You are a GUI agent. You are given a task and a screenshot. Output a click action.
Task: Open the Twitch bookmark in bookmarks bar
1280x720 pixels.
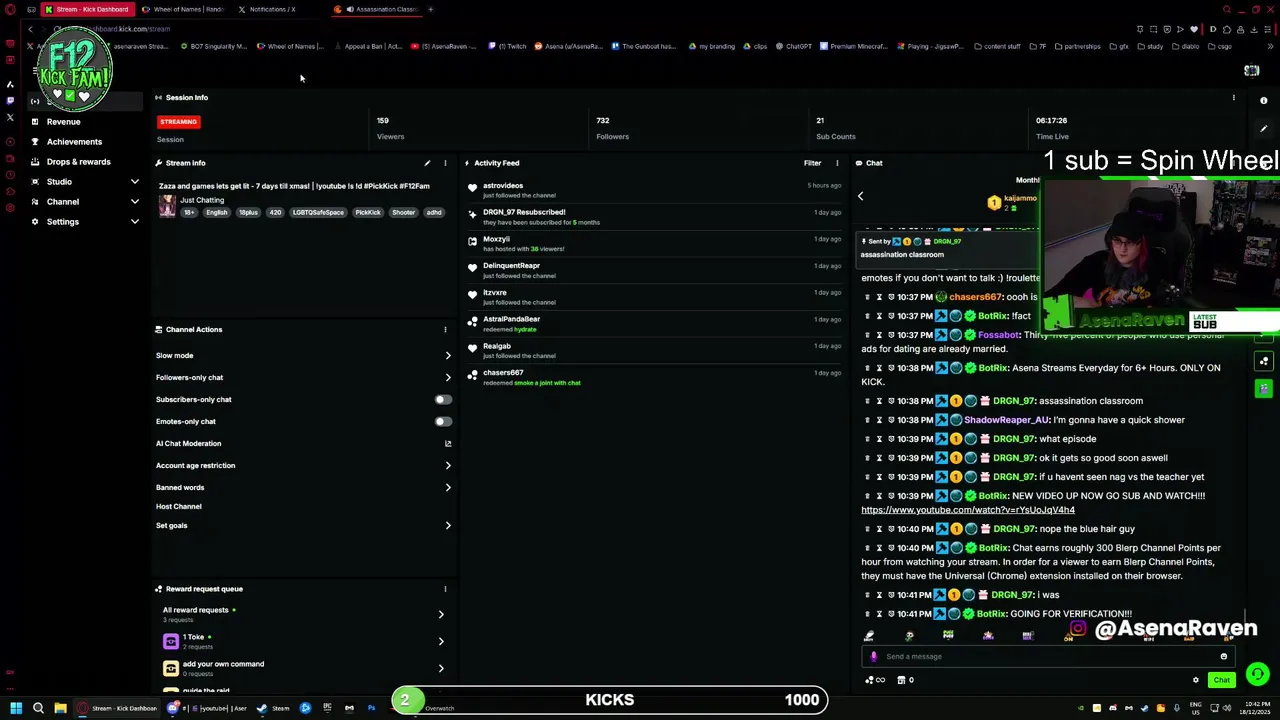click(x=508, y=46)
